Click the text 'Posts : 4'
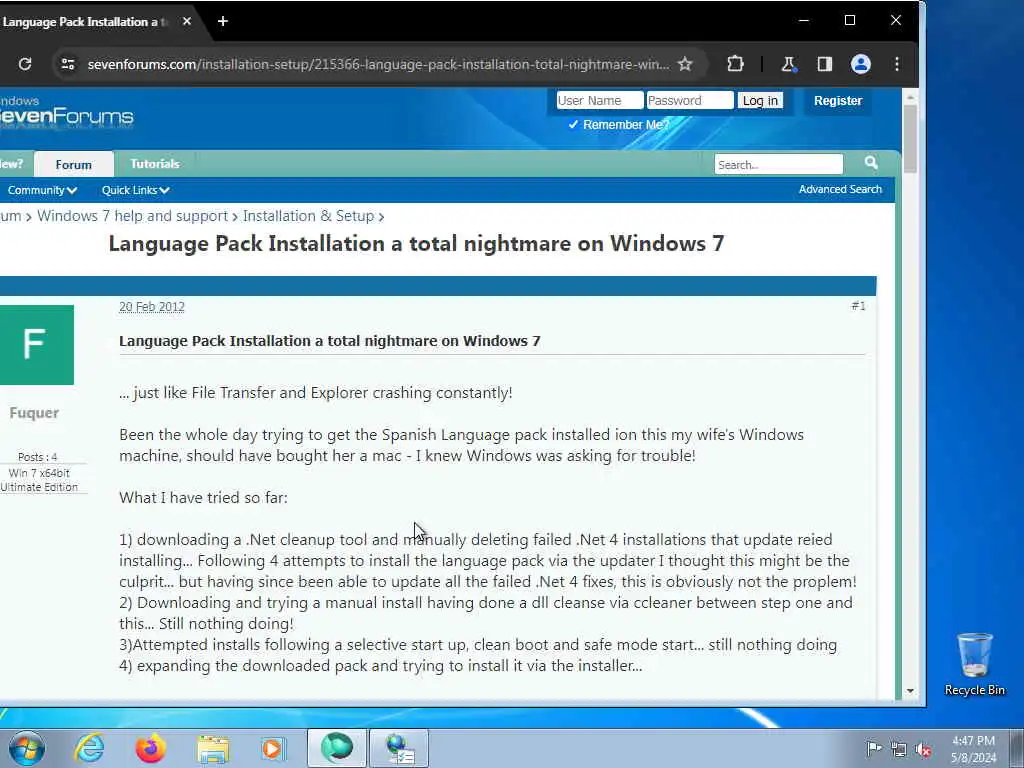 [37, 457]
